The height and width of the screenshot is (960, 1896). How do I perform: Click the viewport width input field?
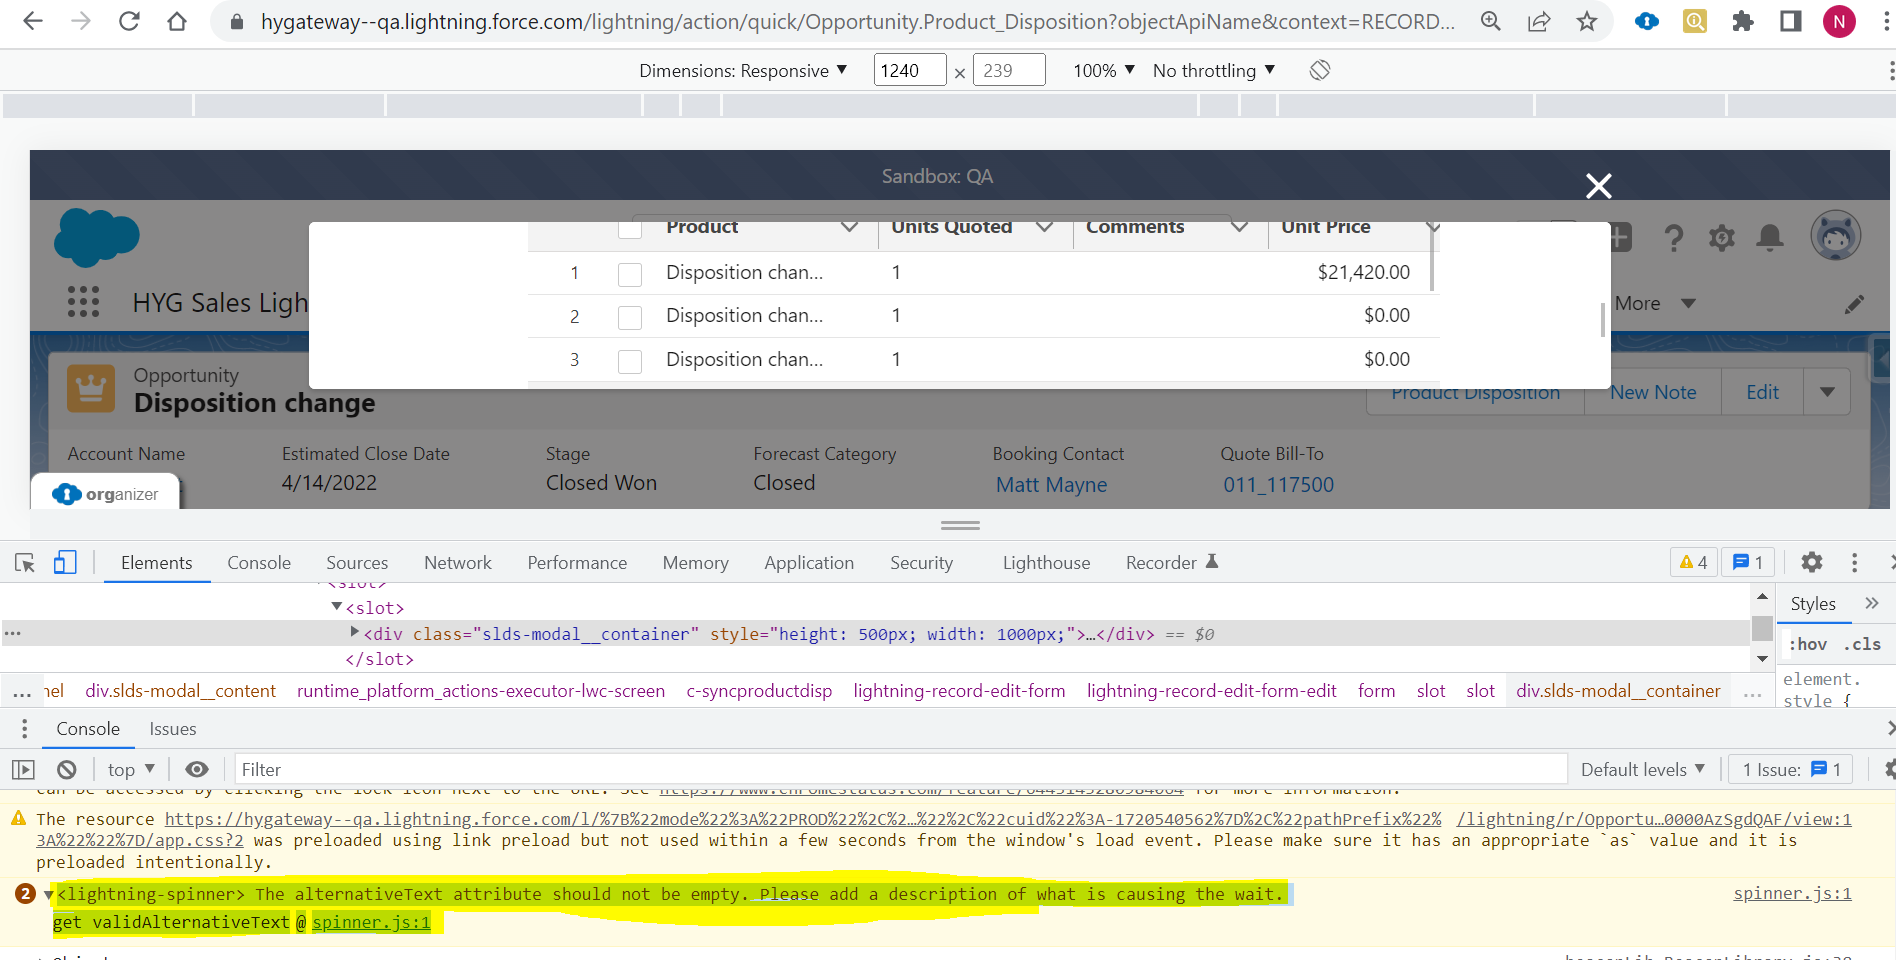pyautogui.click(x=909, y=70)
